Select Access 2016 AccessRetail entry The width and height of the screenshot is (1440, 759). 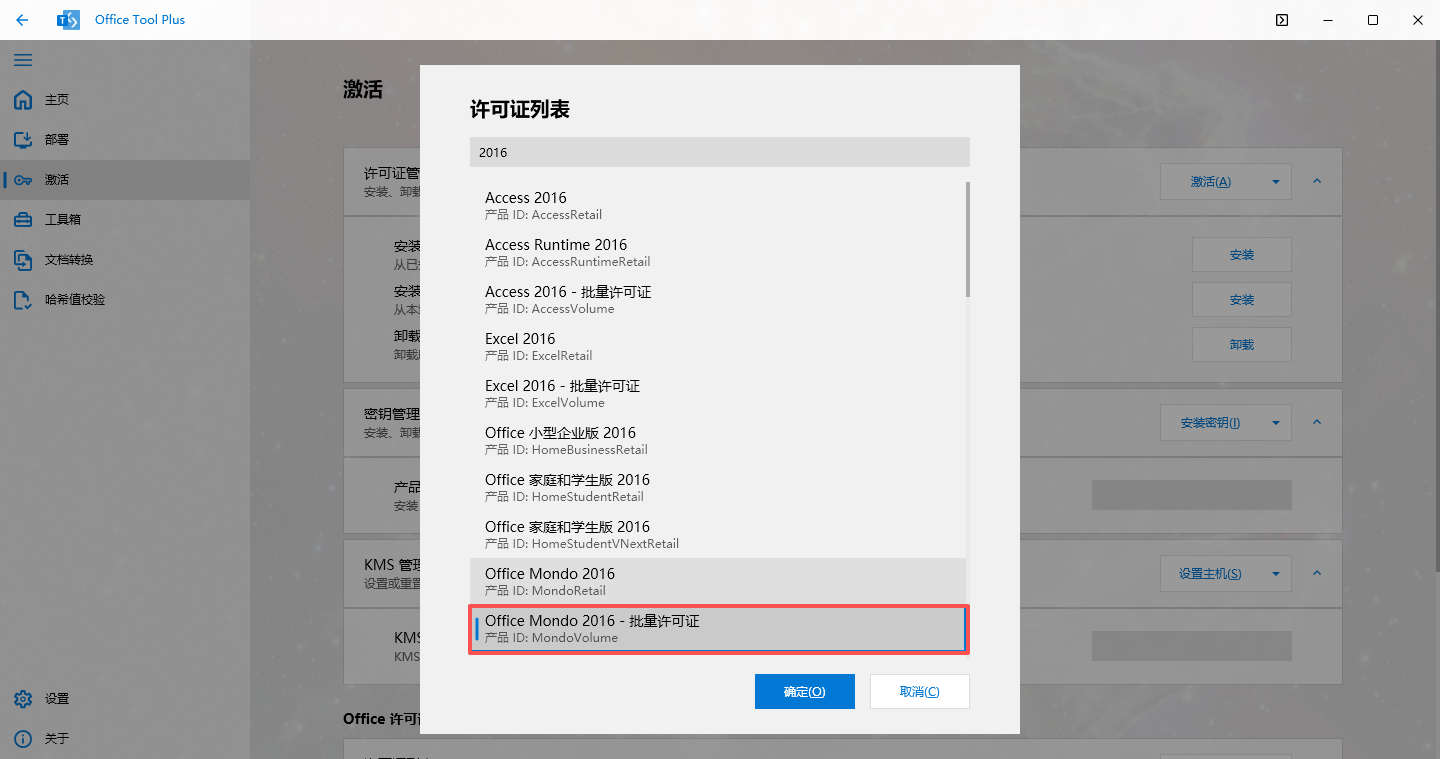point(718,206)
